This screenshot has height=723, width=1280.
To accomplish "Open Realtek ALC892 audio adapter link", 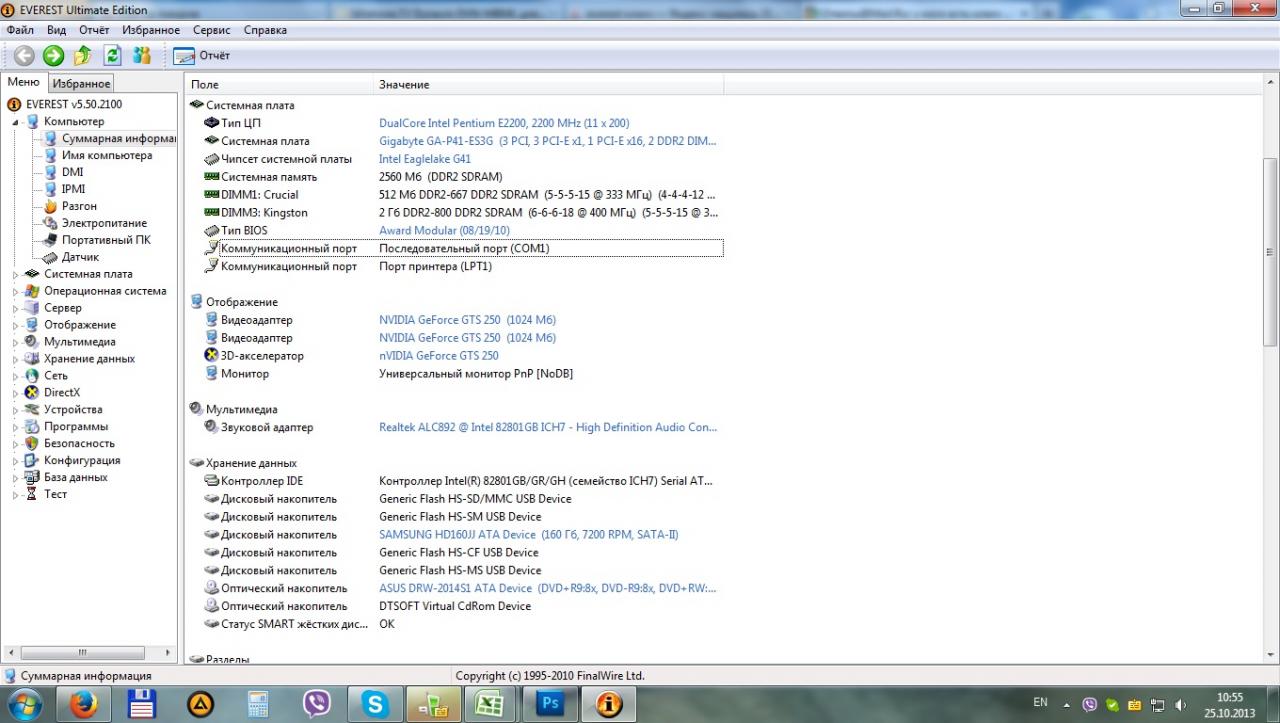I will pyautogui.click(x=547, y=428).
